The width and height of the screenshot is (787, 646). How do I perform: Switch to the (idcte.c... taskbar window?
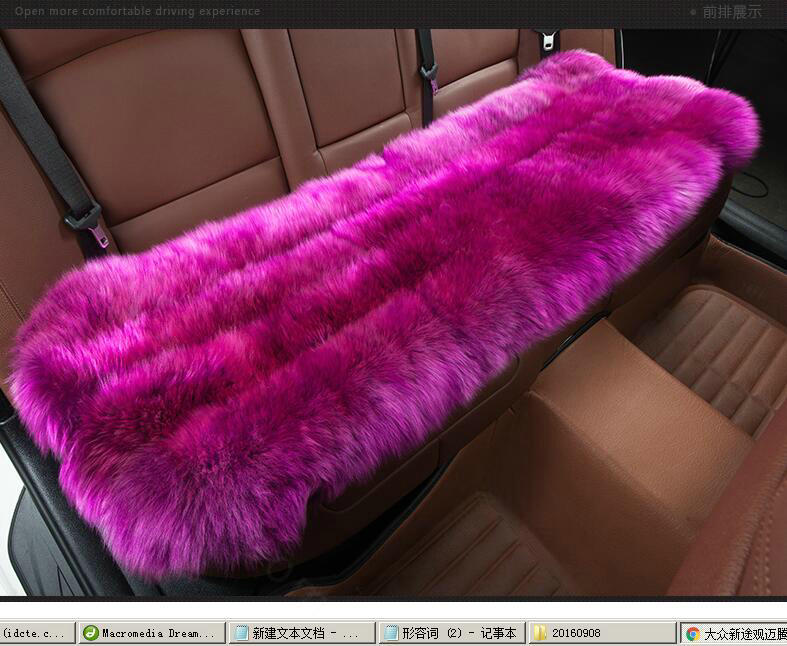click(x=36, y=633)
